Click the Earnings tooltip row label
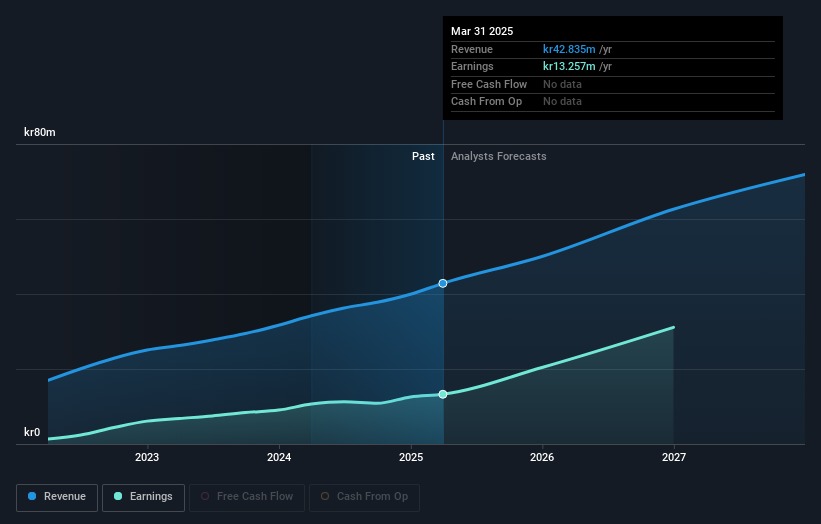Image resolution: width=821 pixels, height=524 pixels. [x=472, y=66]
